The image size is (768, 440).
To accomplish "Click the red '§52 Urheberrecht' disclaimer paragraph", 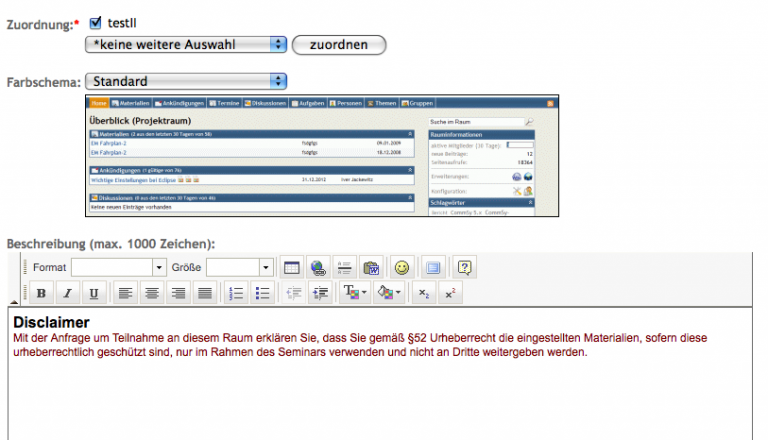I will pyautogui.click(x=360, y=345).
